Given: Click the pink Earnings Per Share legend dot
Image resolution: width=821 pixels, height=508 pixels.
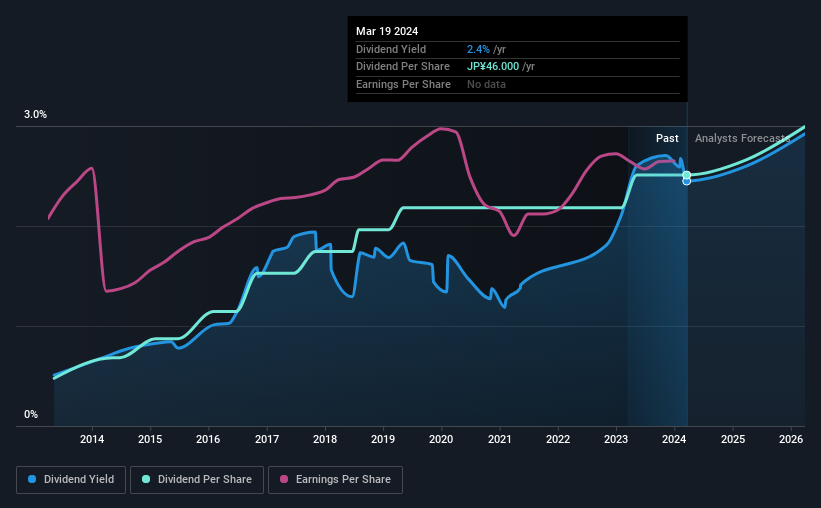Looking at the screenshot, I should coord(284,479).
